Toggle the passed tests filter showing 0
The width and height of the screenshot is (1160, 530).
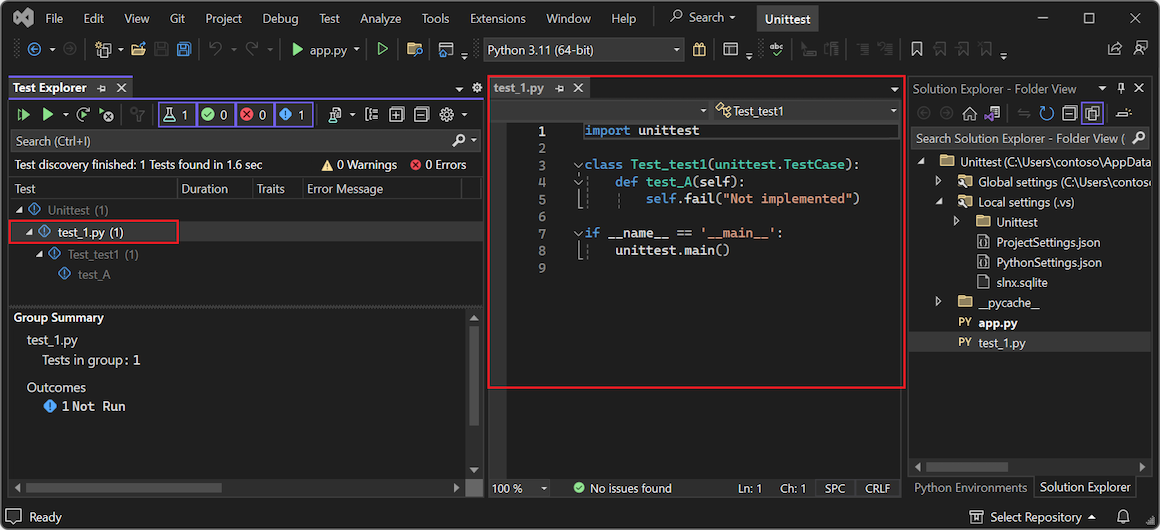[216, 115]
